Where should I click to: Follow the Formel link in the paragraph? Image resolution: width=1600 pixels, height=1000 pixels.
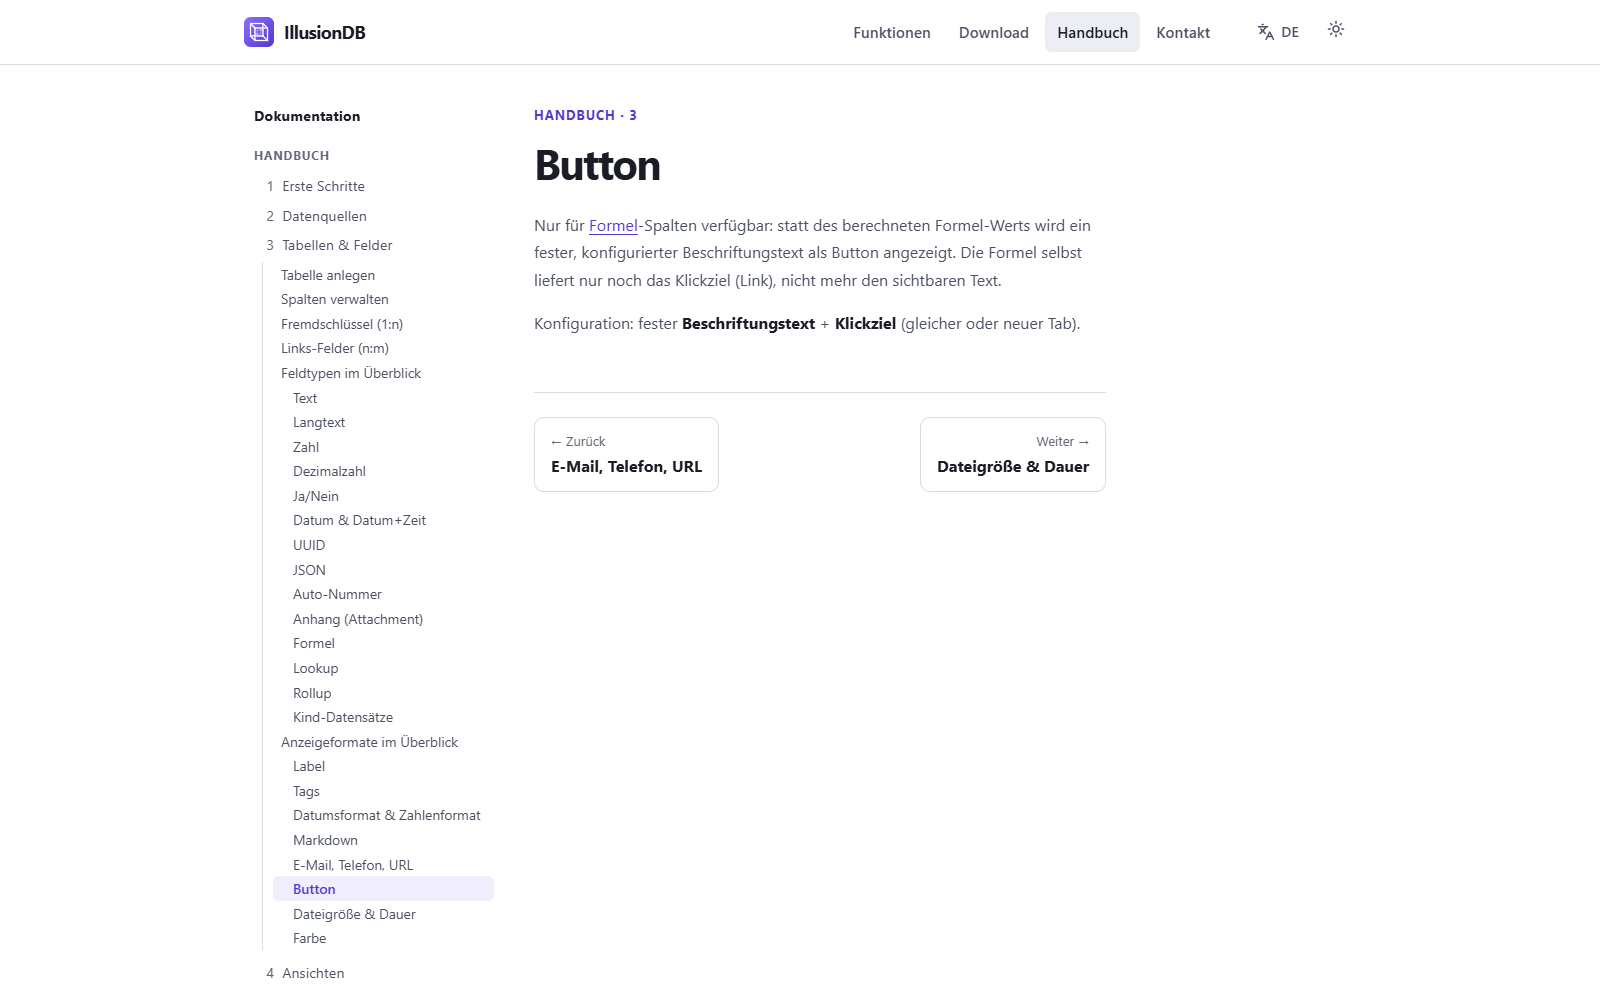613,226
